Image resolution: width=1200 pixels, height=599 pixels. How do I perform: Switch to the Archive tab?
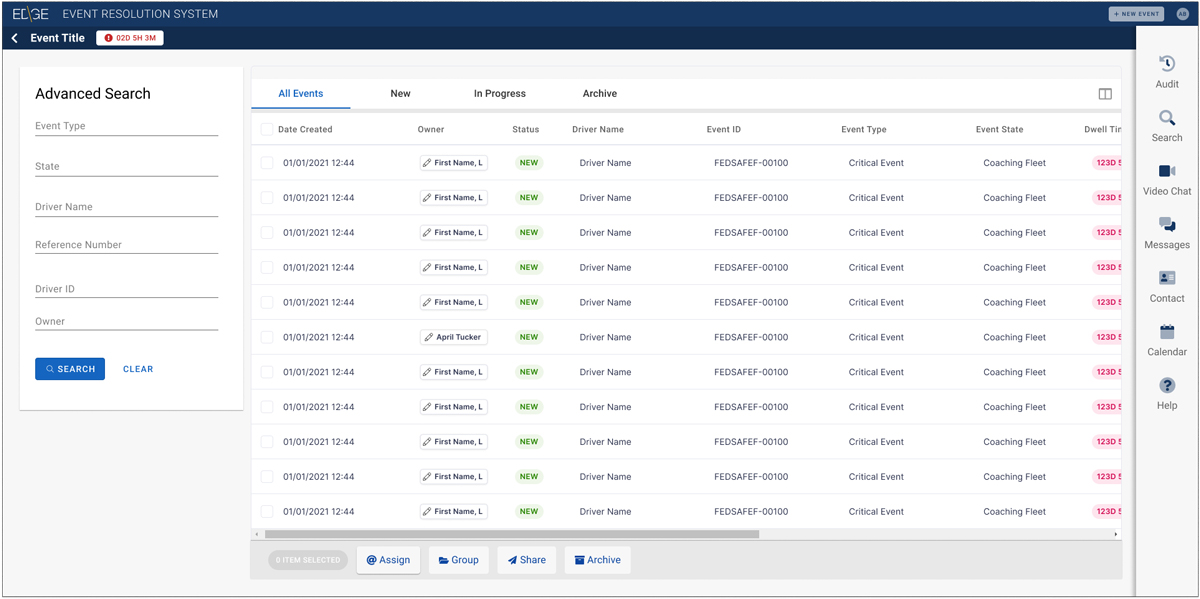599,94
